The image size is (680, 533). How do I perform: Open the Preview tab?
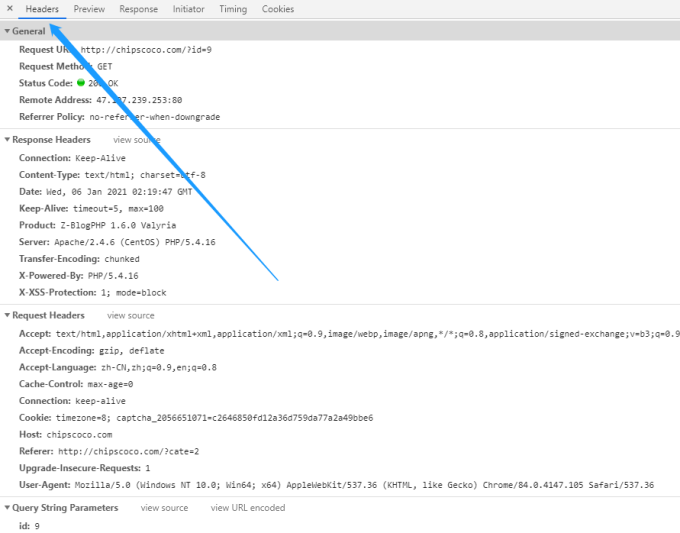(89, 9)
